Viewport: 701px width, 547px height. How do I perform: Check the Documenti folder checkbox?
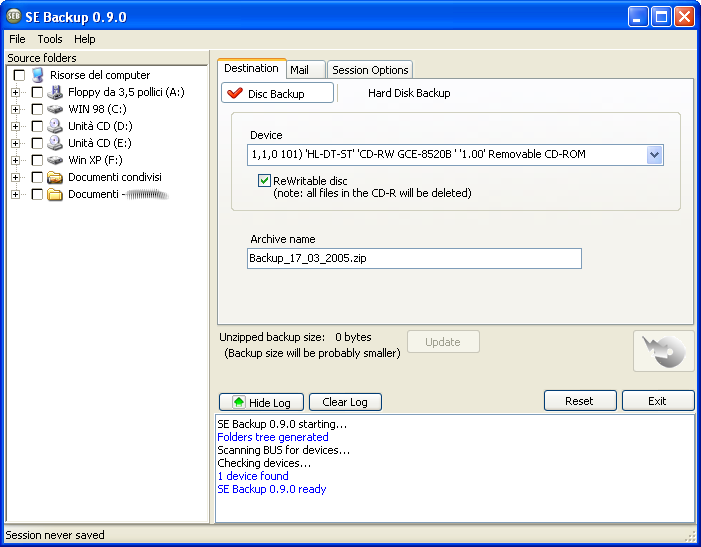point(37,194)
